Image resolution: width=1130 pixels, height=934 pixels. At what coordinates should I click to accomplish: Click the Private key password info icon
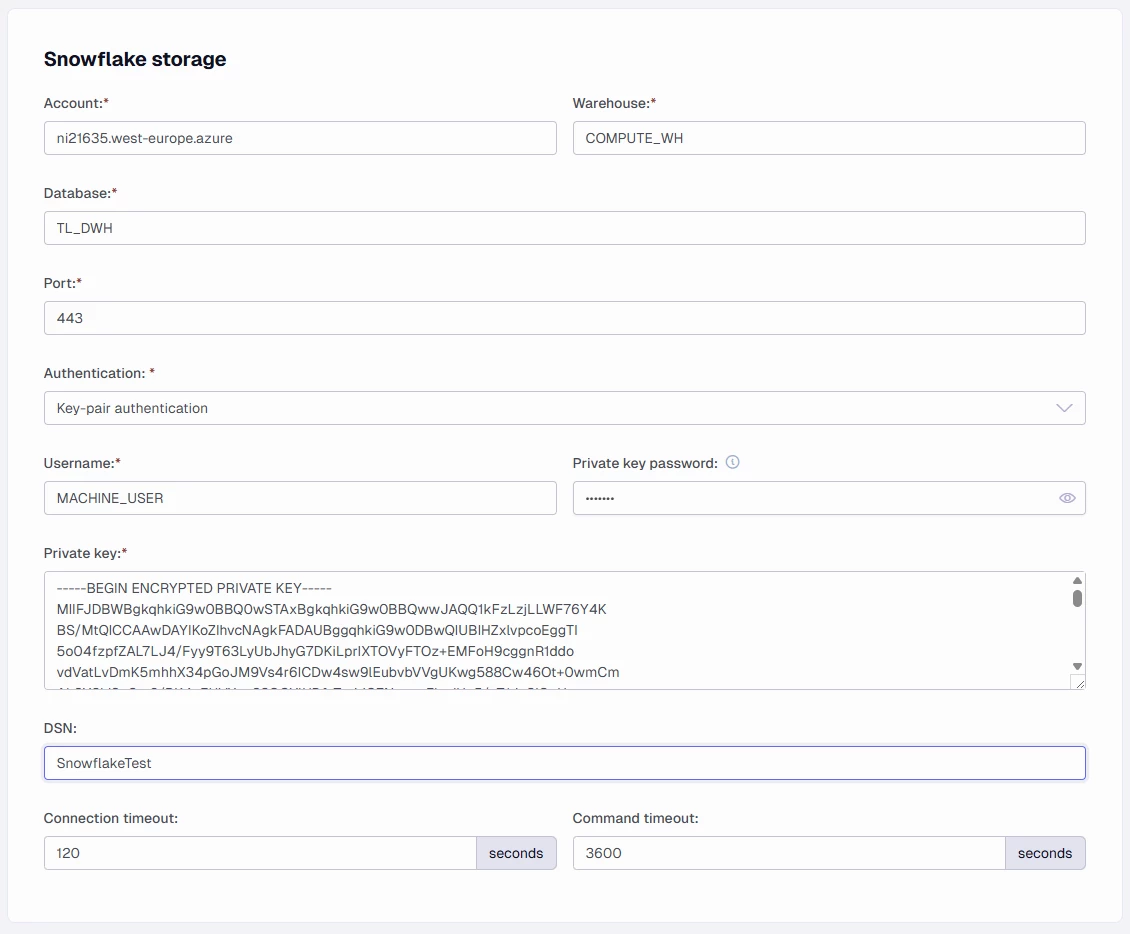[x=733, y=462]
